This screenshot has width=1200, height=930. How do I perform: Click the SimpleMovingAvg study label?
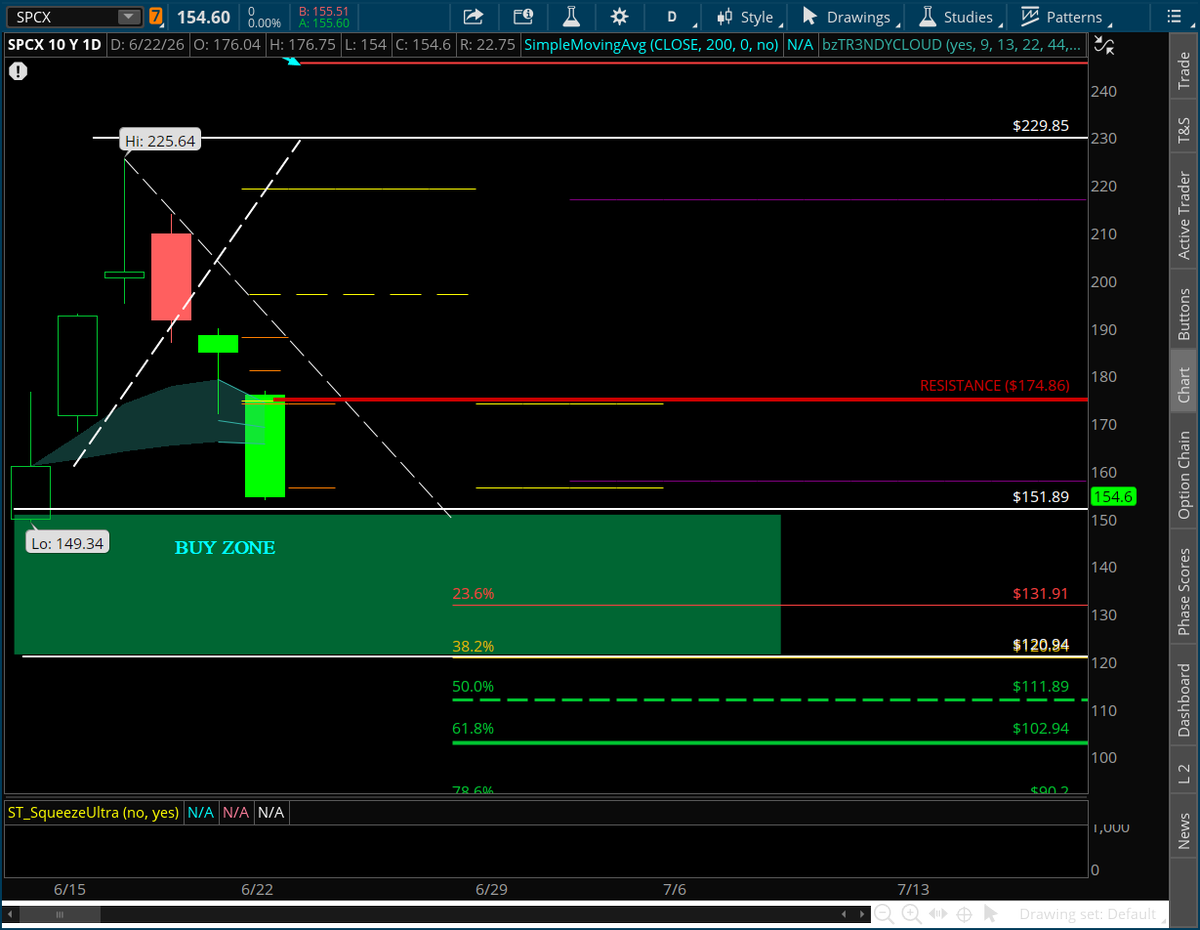pyautogui.click(x=653, y=45)
